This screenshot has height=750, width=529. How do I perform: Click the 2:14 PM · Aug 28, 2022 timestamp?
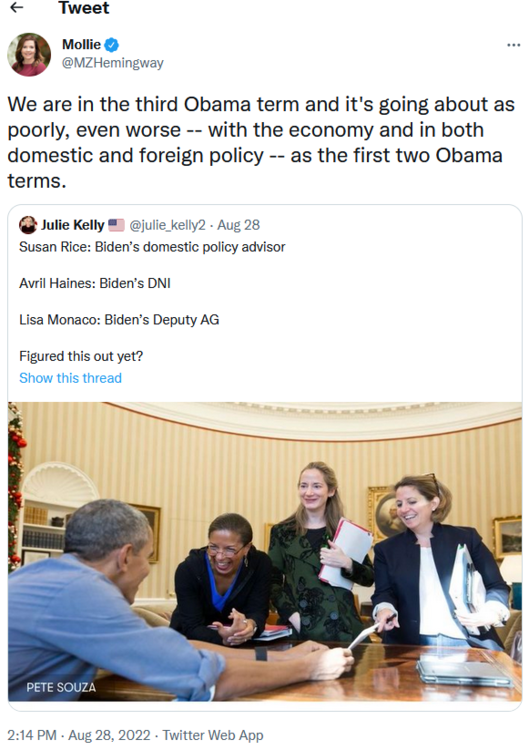[79, 735]
